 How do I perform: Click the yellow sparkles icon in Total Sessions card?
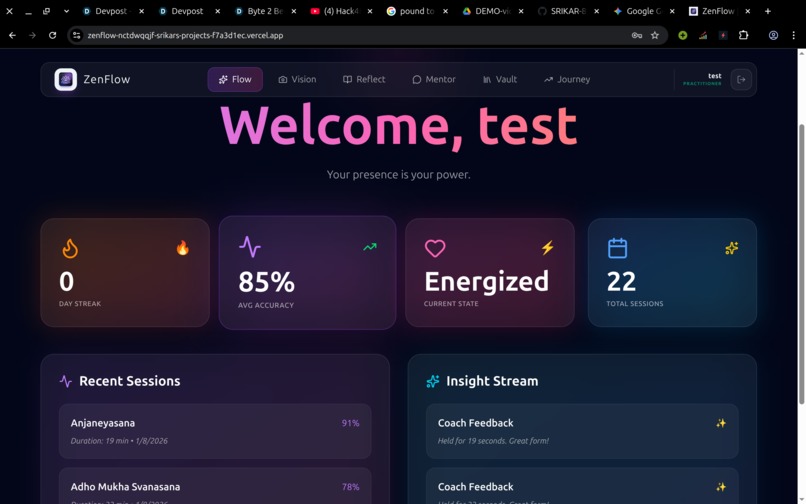pos(731,248)
